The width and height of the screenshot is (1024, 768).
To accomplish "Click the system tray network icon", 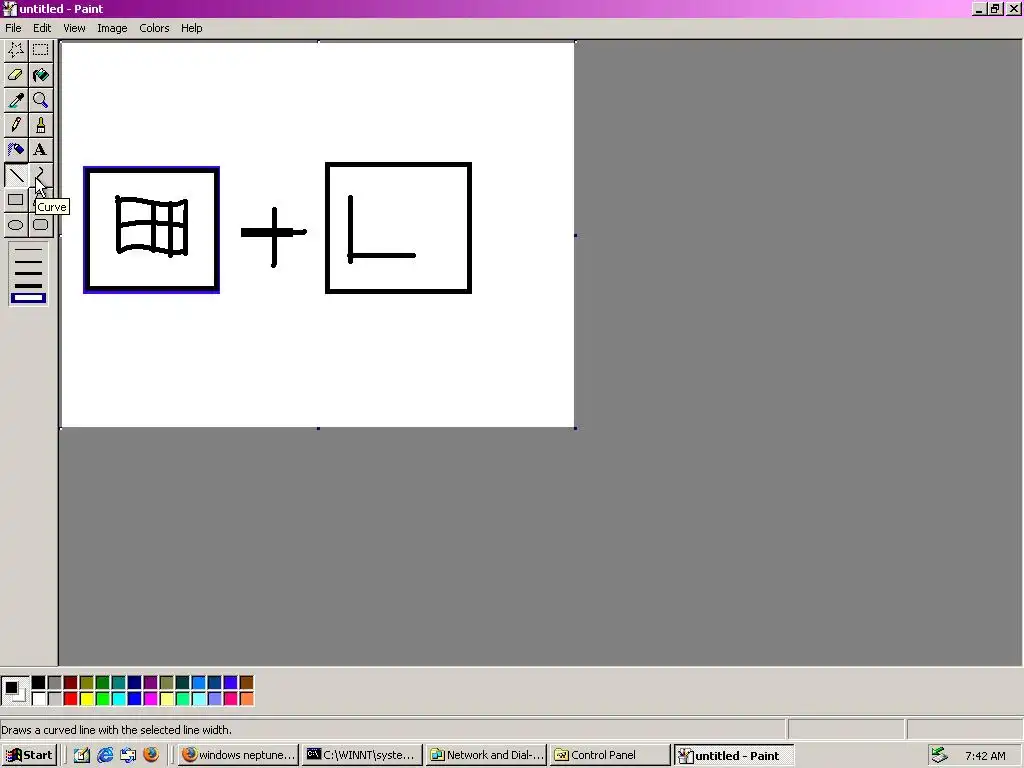I will pos(939,755).
